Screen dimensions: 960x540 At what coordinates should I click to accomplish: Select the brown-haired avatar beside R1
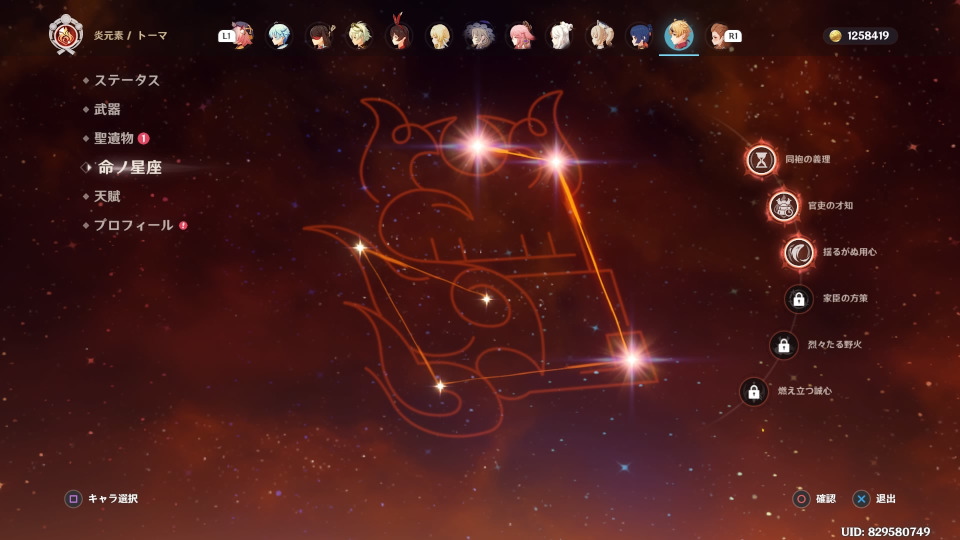[x=716, y=36]
